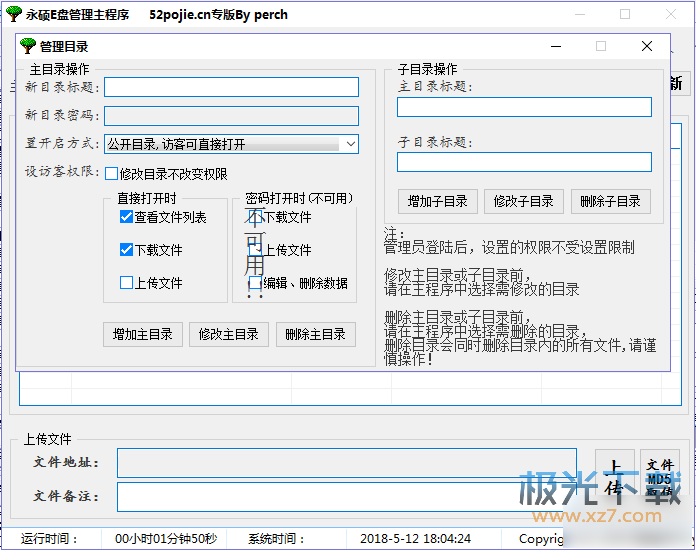Screen dimensions: 696x550
Task: Click the 子目录标题 input box
Action: [x=524, y=162]
